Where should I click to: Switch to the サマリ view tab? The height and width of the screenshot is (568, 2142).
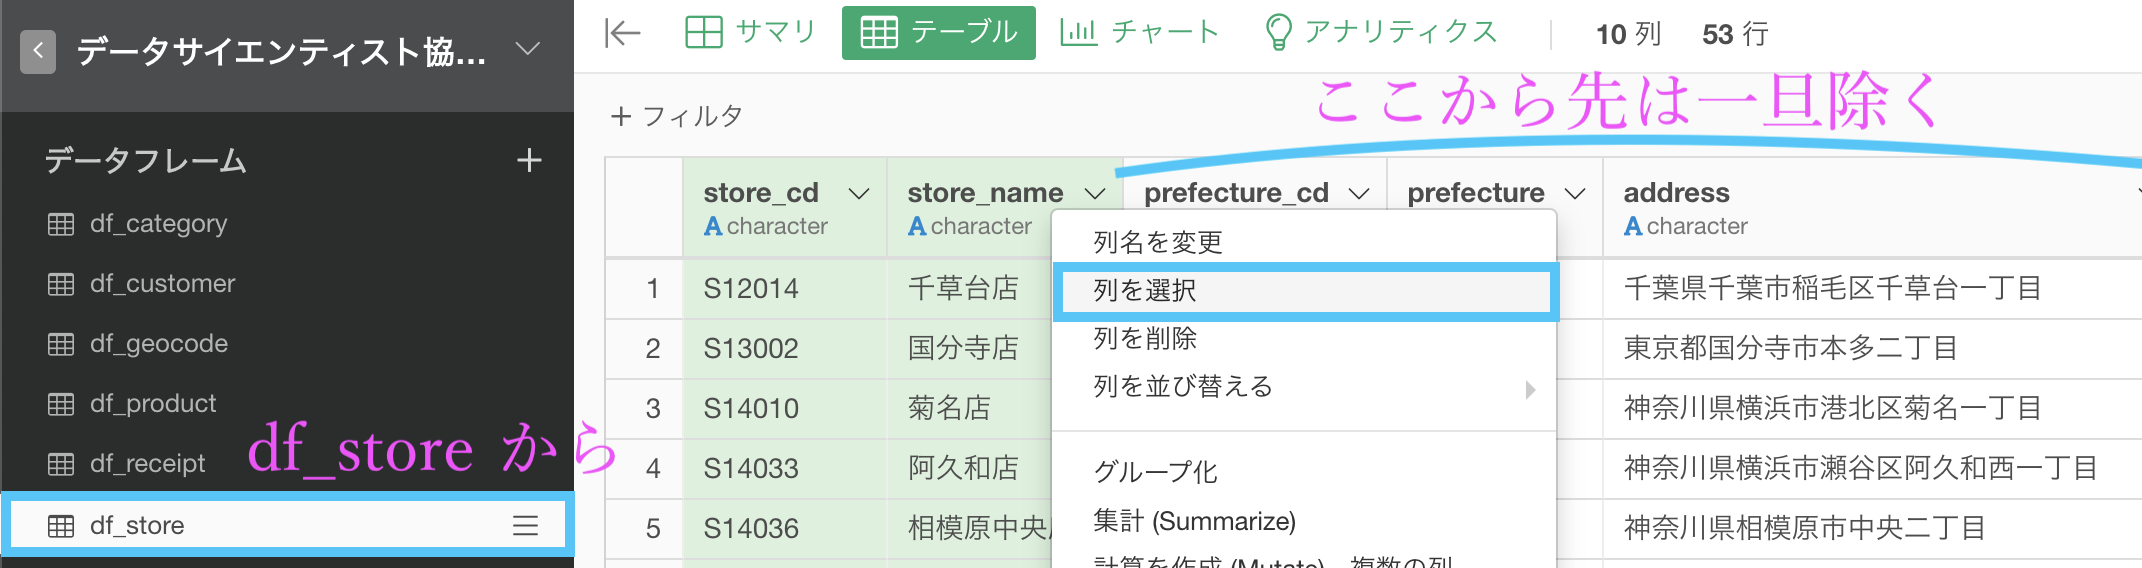click(751, 33)
